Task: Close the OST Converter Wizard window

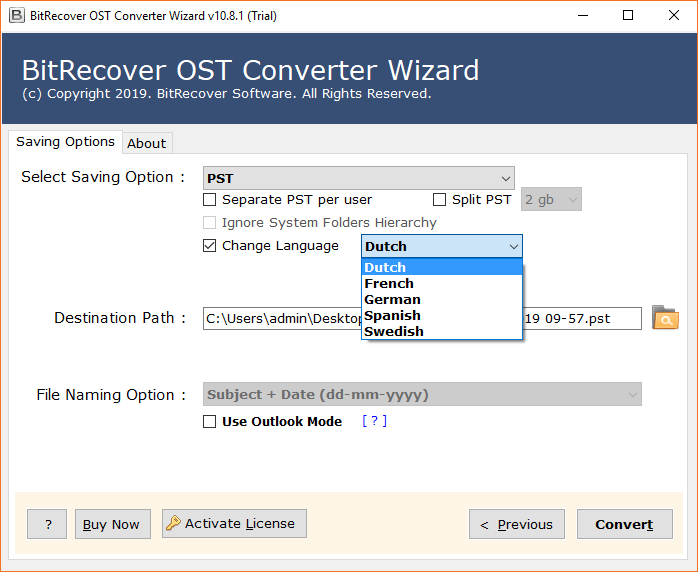Action: (674, 16)
